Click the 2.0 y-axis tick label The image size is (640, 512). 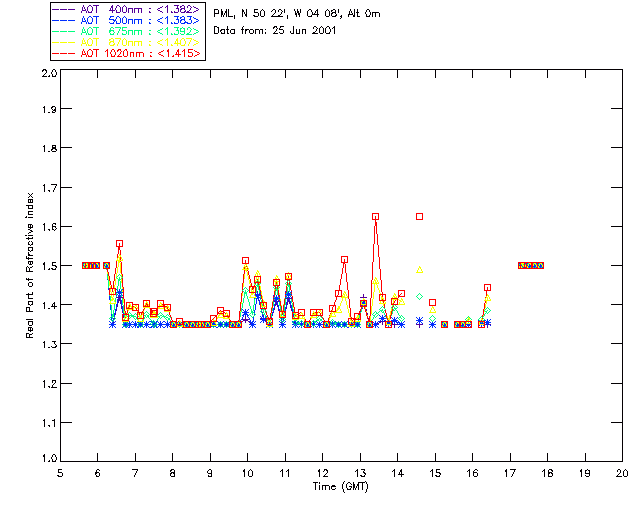(x=49, y=73)
